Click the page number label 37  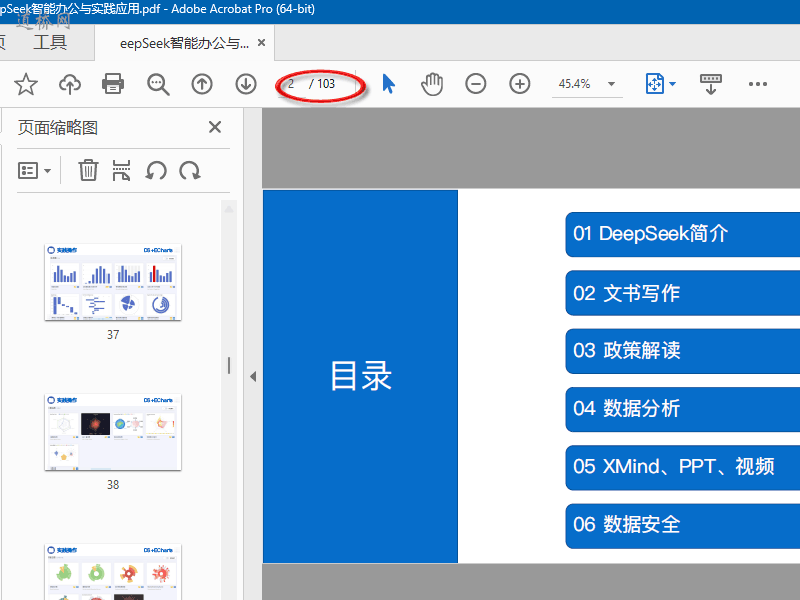(x=113, y=335)
